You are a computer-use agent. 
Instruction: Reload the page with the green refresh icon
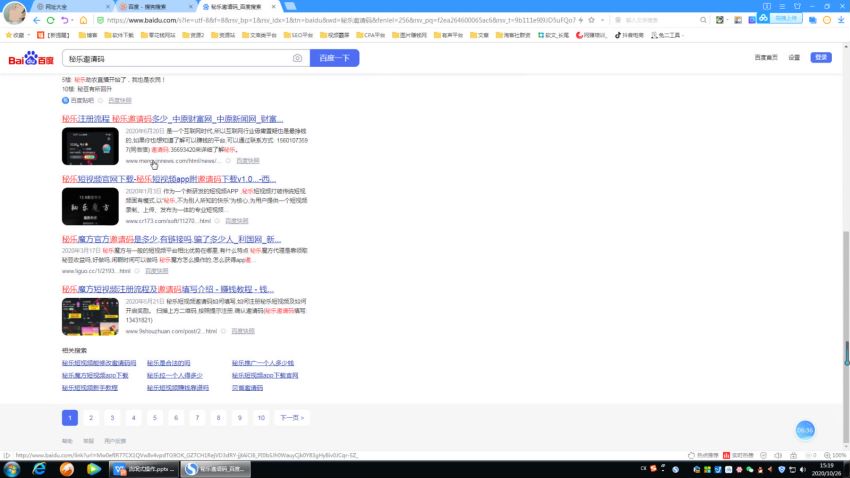coord(50,20)
